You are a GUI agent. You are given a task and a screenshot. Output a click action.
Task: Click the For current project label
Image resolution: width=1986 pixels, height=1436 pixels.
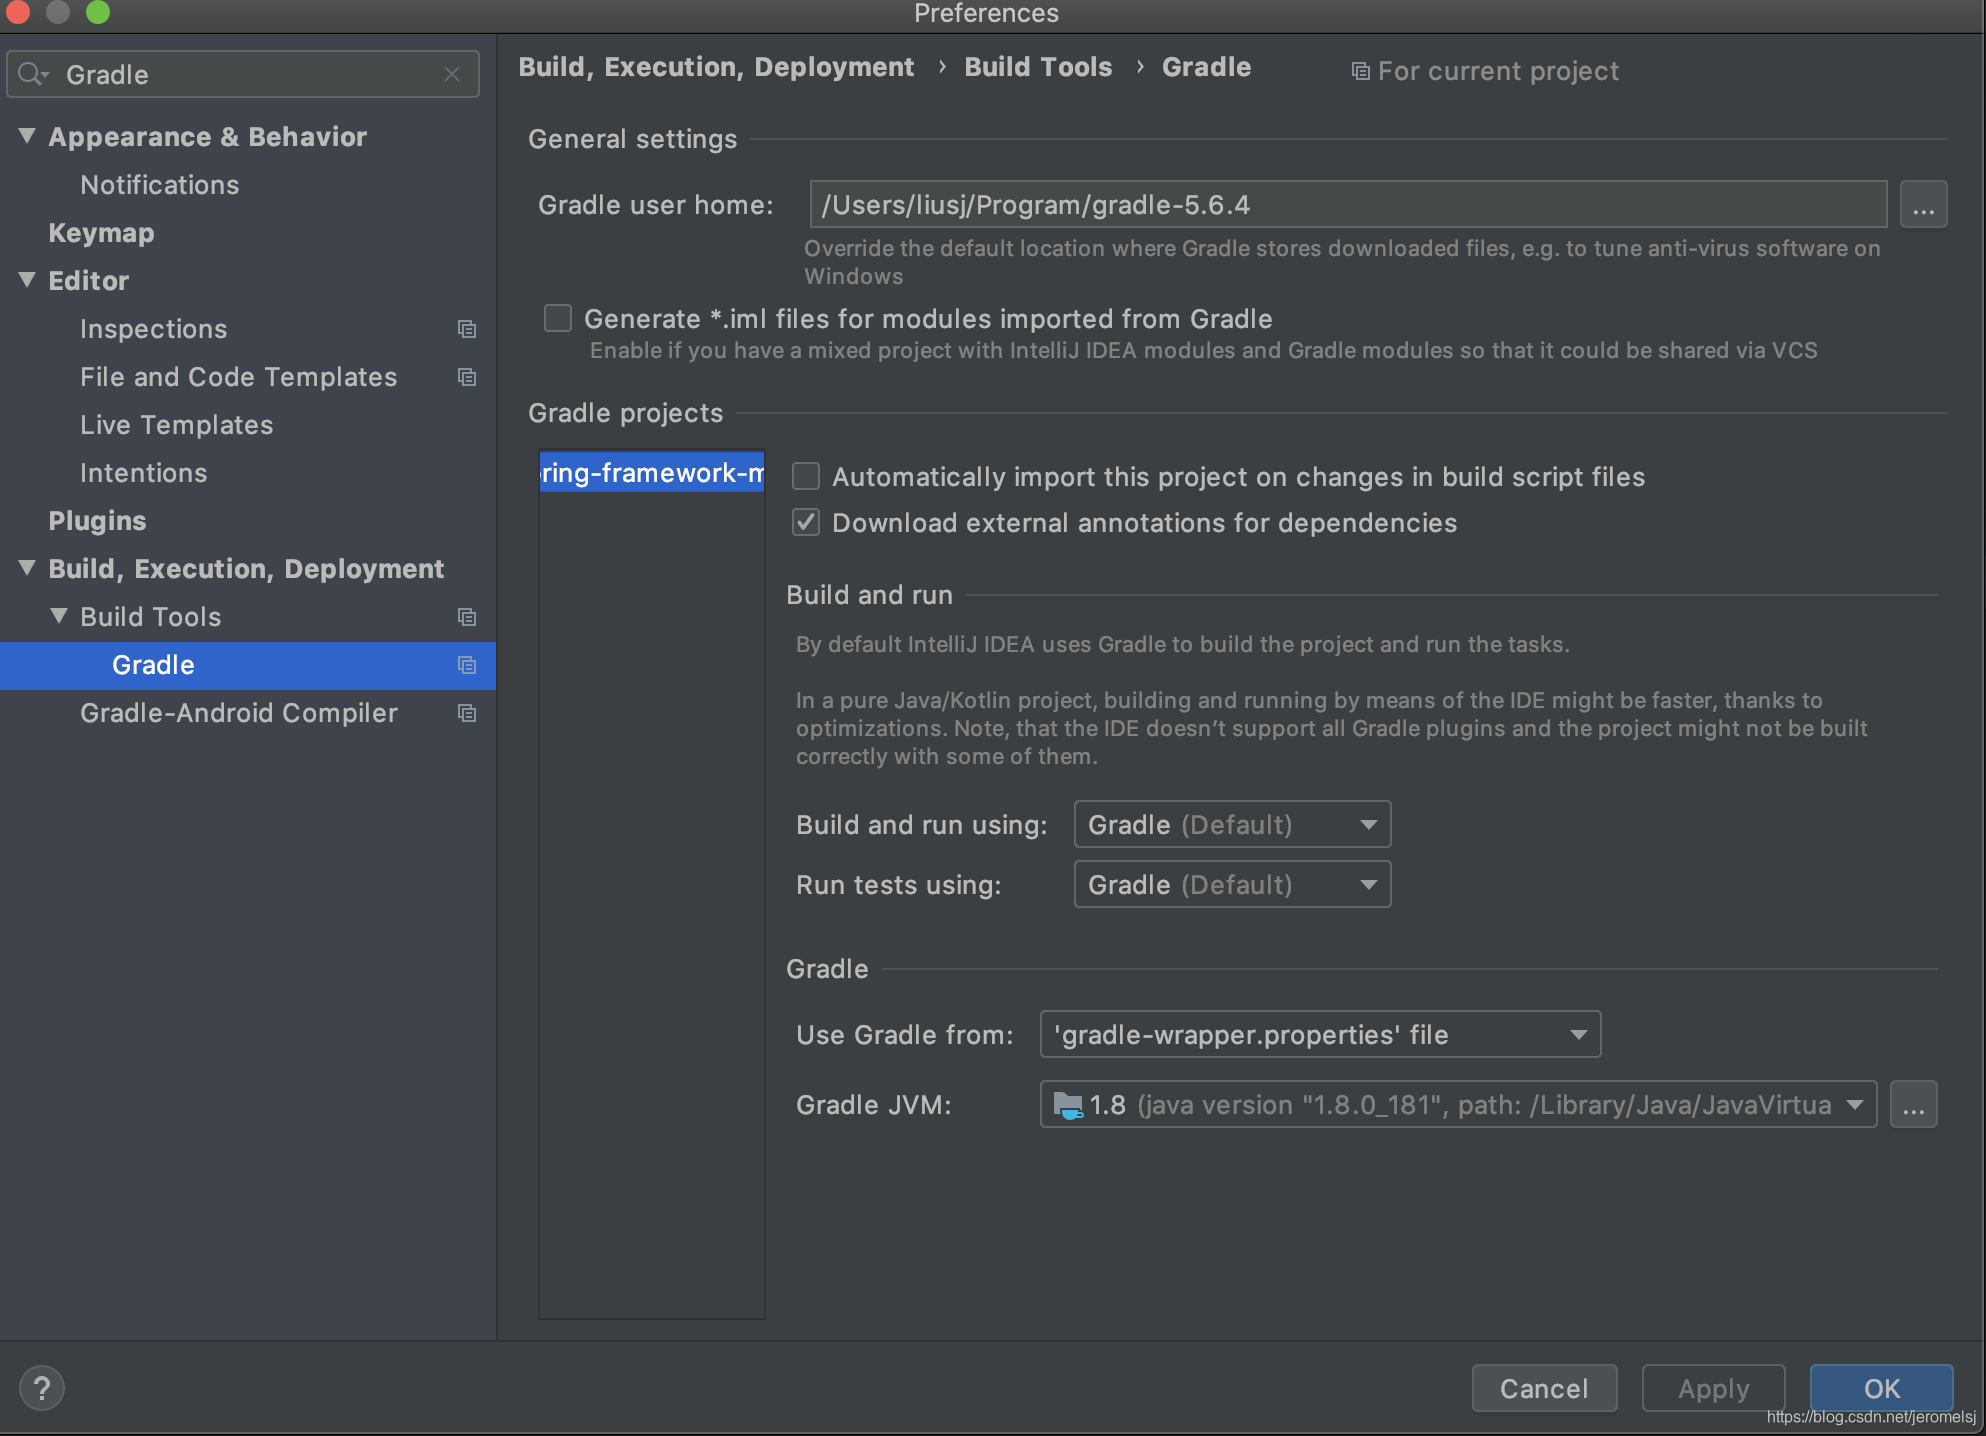click(1498, 71)
